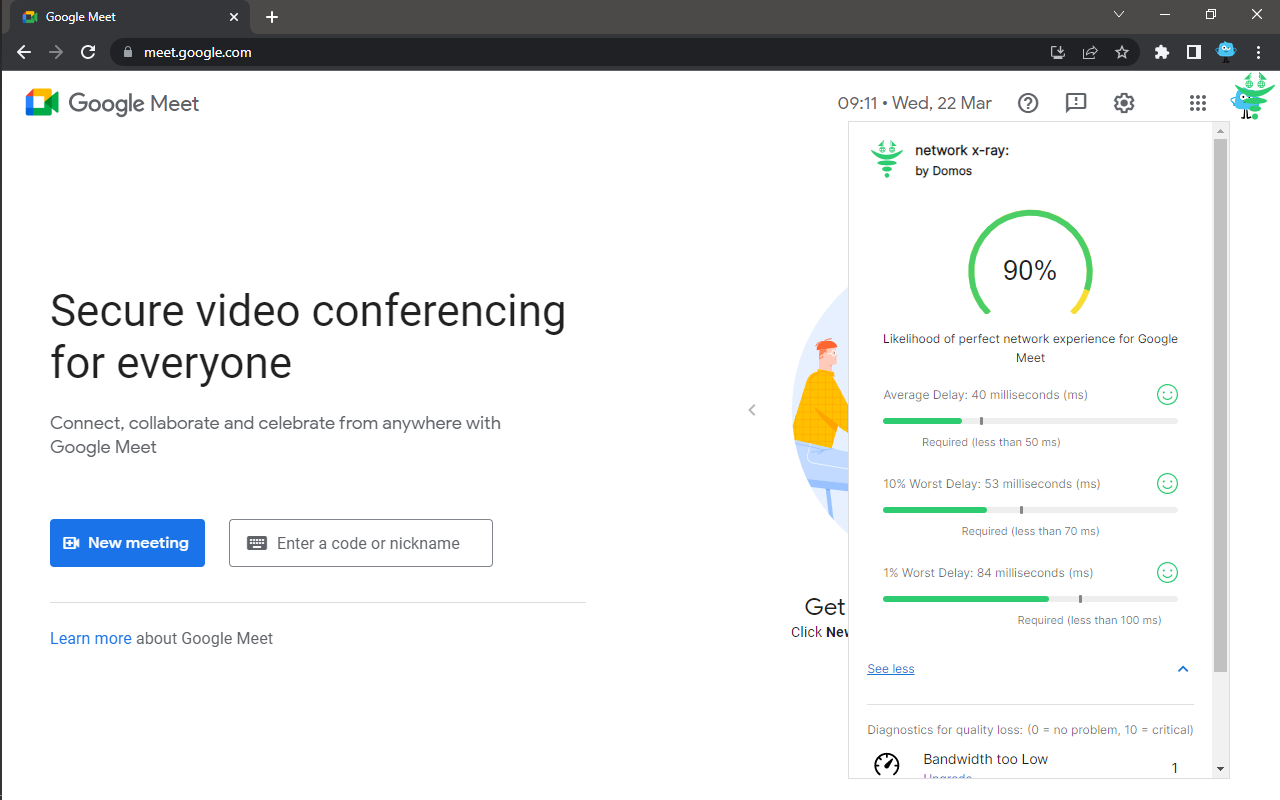Click the Diagnostics for quality loss text
The width and height of the screenshot is (1280, 800).
pos(1030,730)
